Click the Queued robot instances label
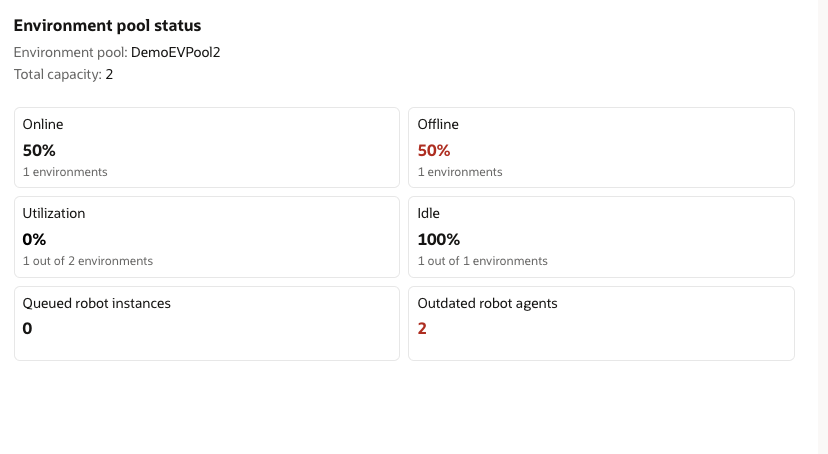The height and width of the screenshot is (454, 828). click(97, 303)
